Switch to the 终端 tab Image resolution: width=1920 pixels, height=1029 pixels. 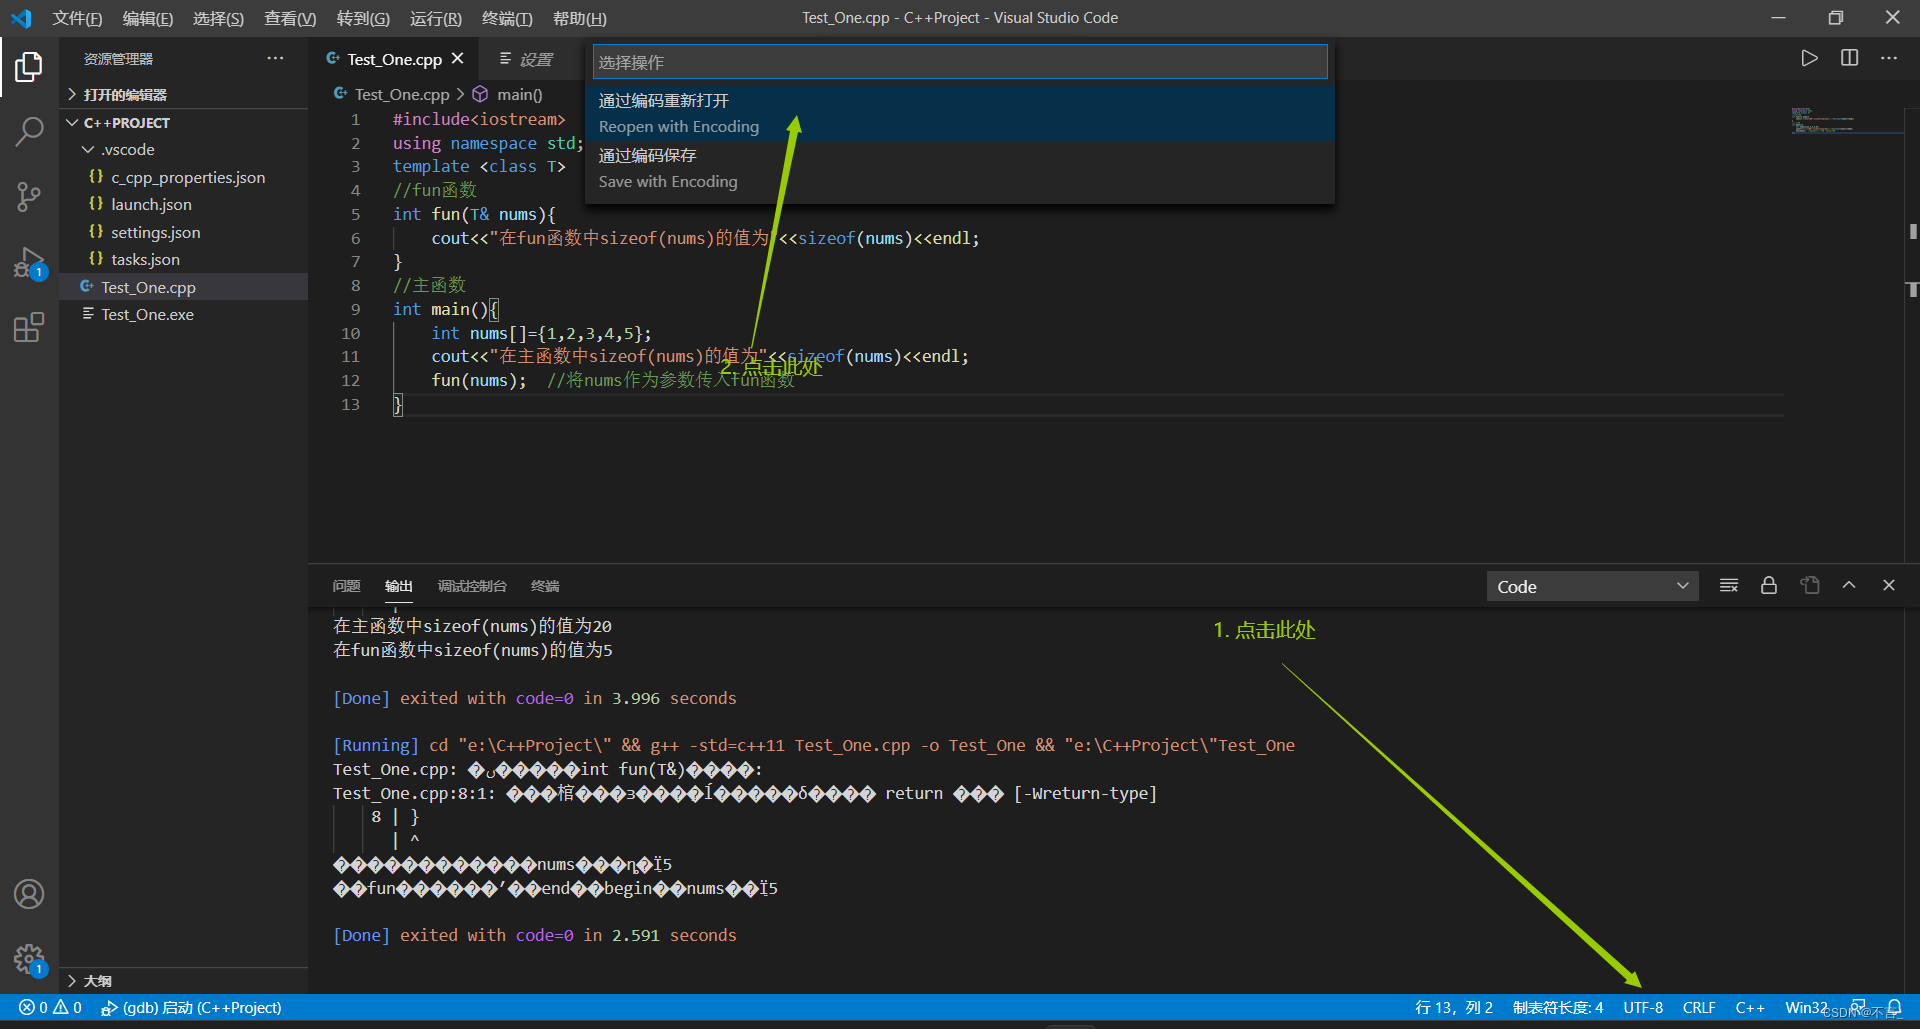[545, 586]
